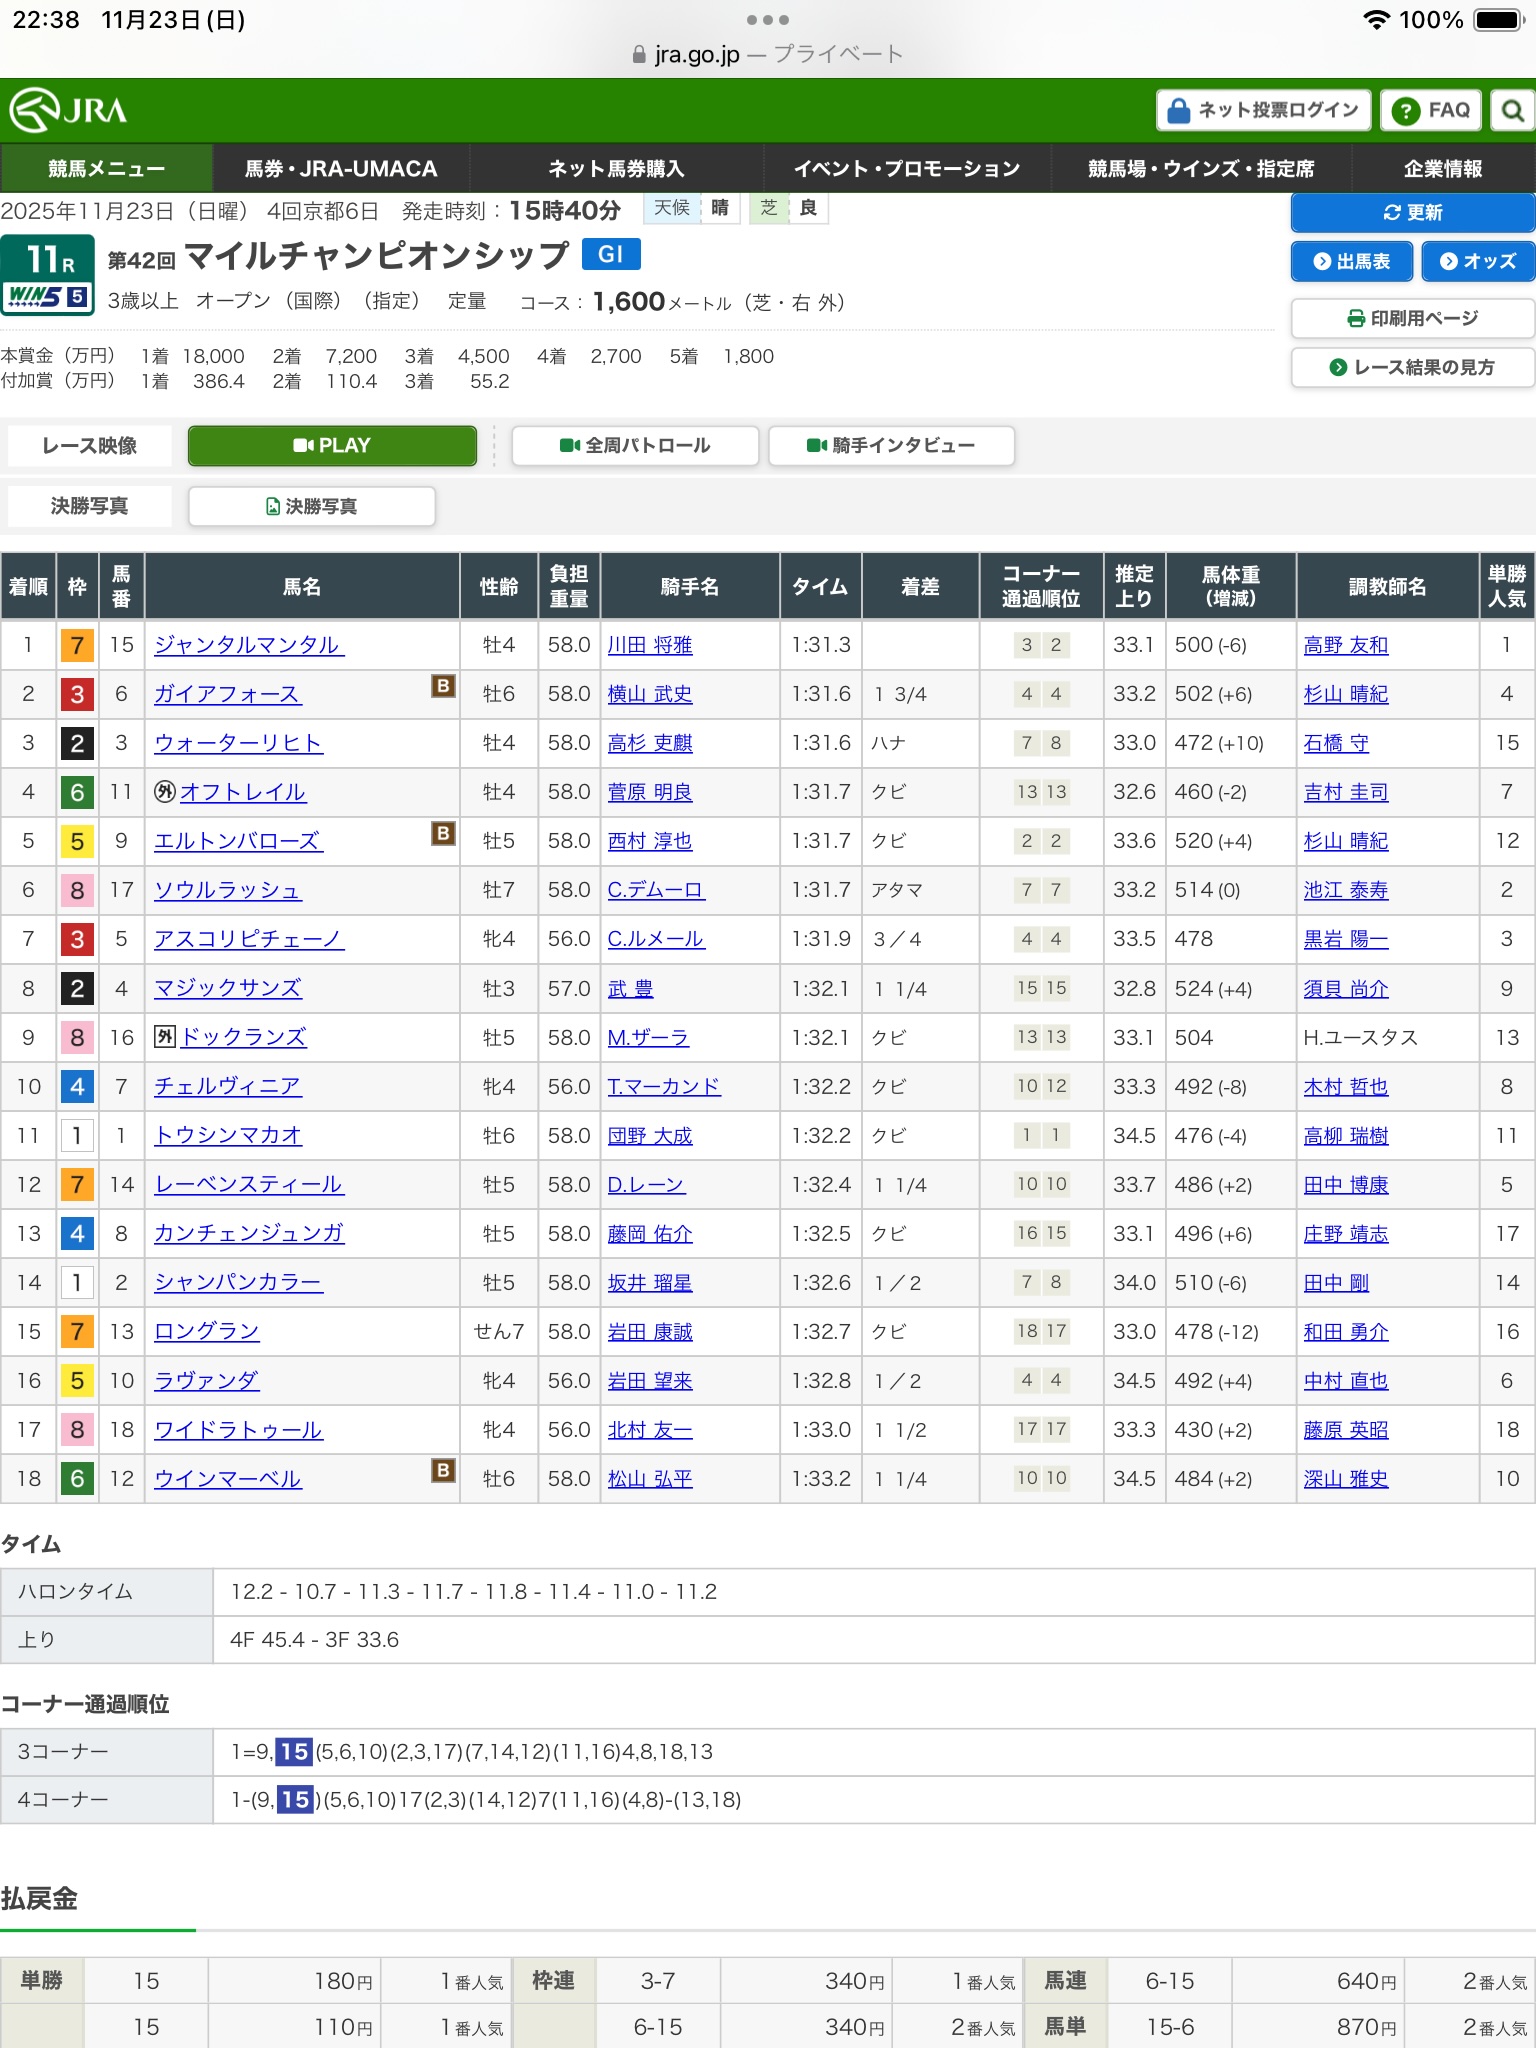The height and width of the screenshot is (2048, 1536).
Task: Click the ネット投票ログイン lock button
Action: tap(1264, 110)
